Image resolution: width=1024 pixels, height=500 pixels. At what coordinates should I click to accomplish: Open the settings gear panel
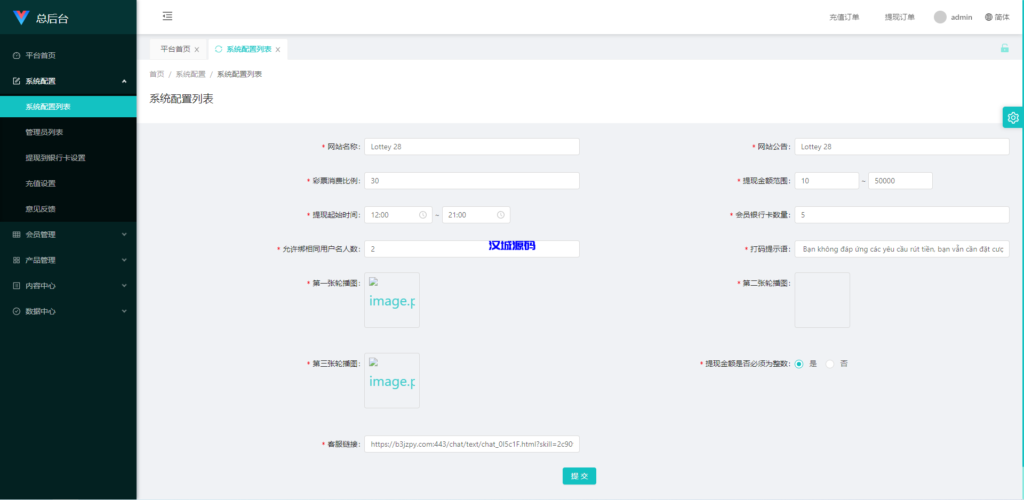(x=1013, y=118)
